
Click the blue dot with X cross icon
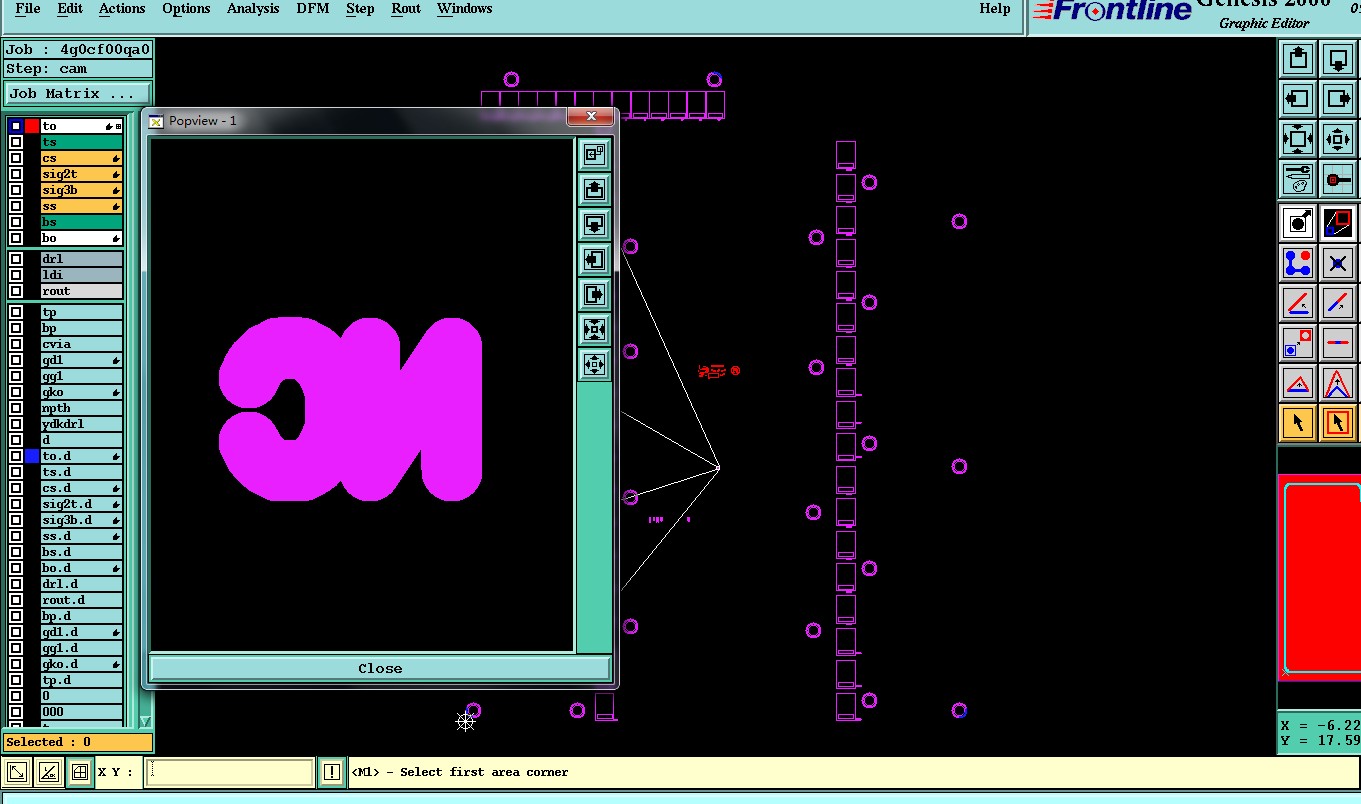(x=1338, y=263)
